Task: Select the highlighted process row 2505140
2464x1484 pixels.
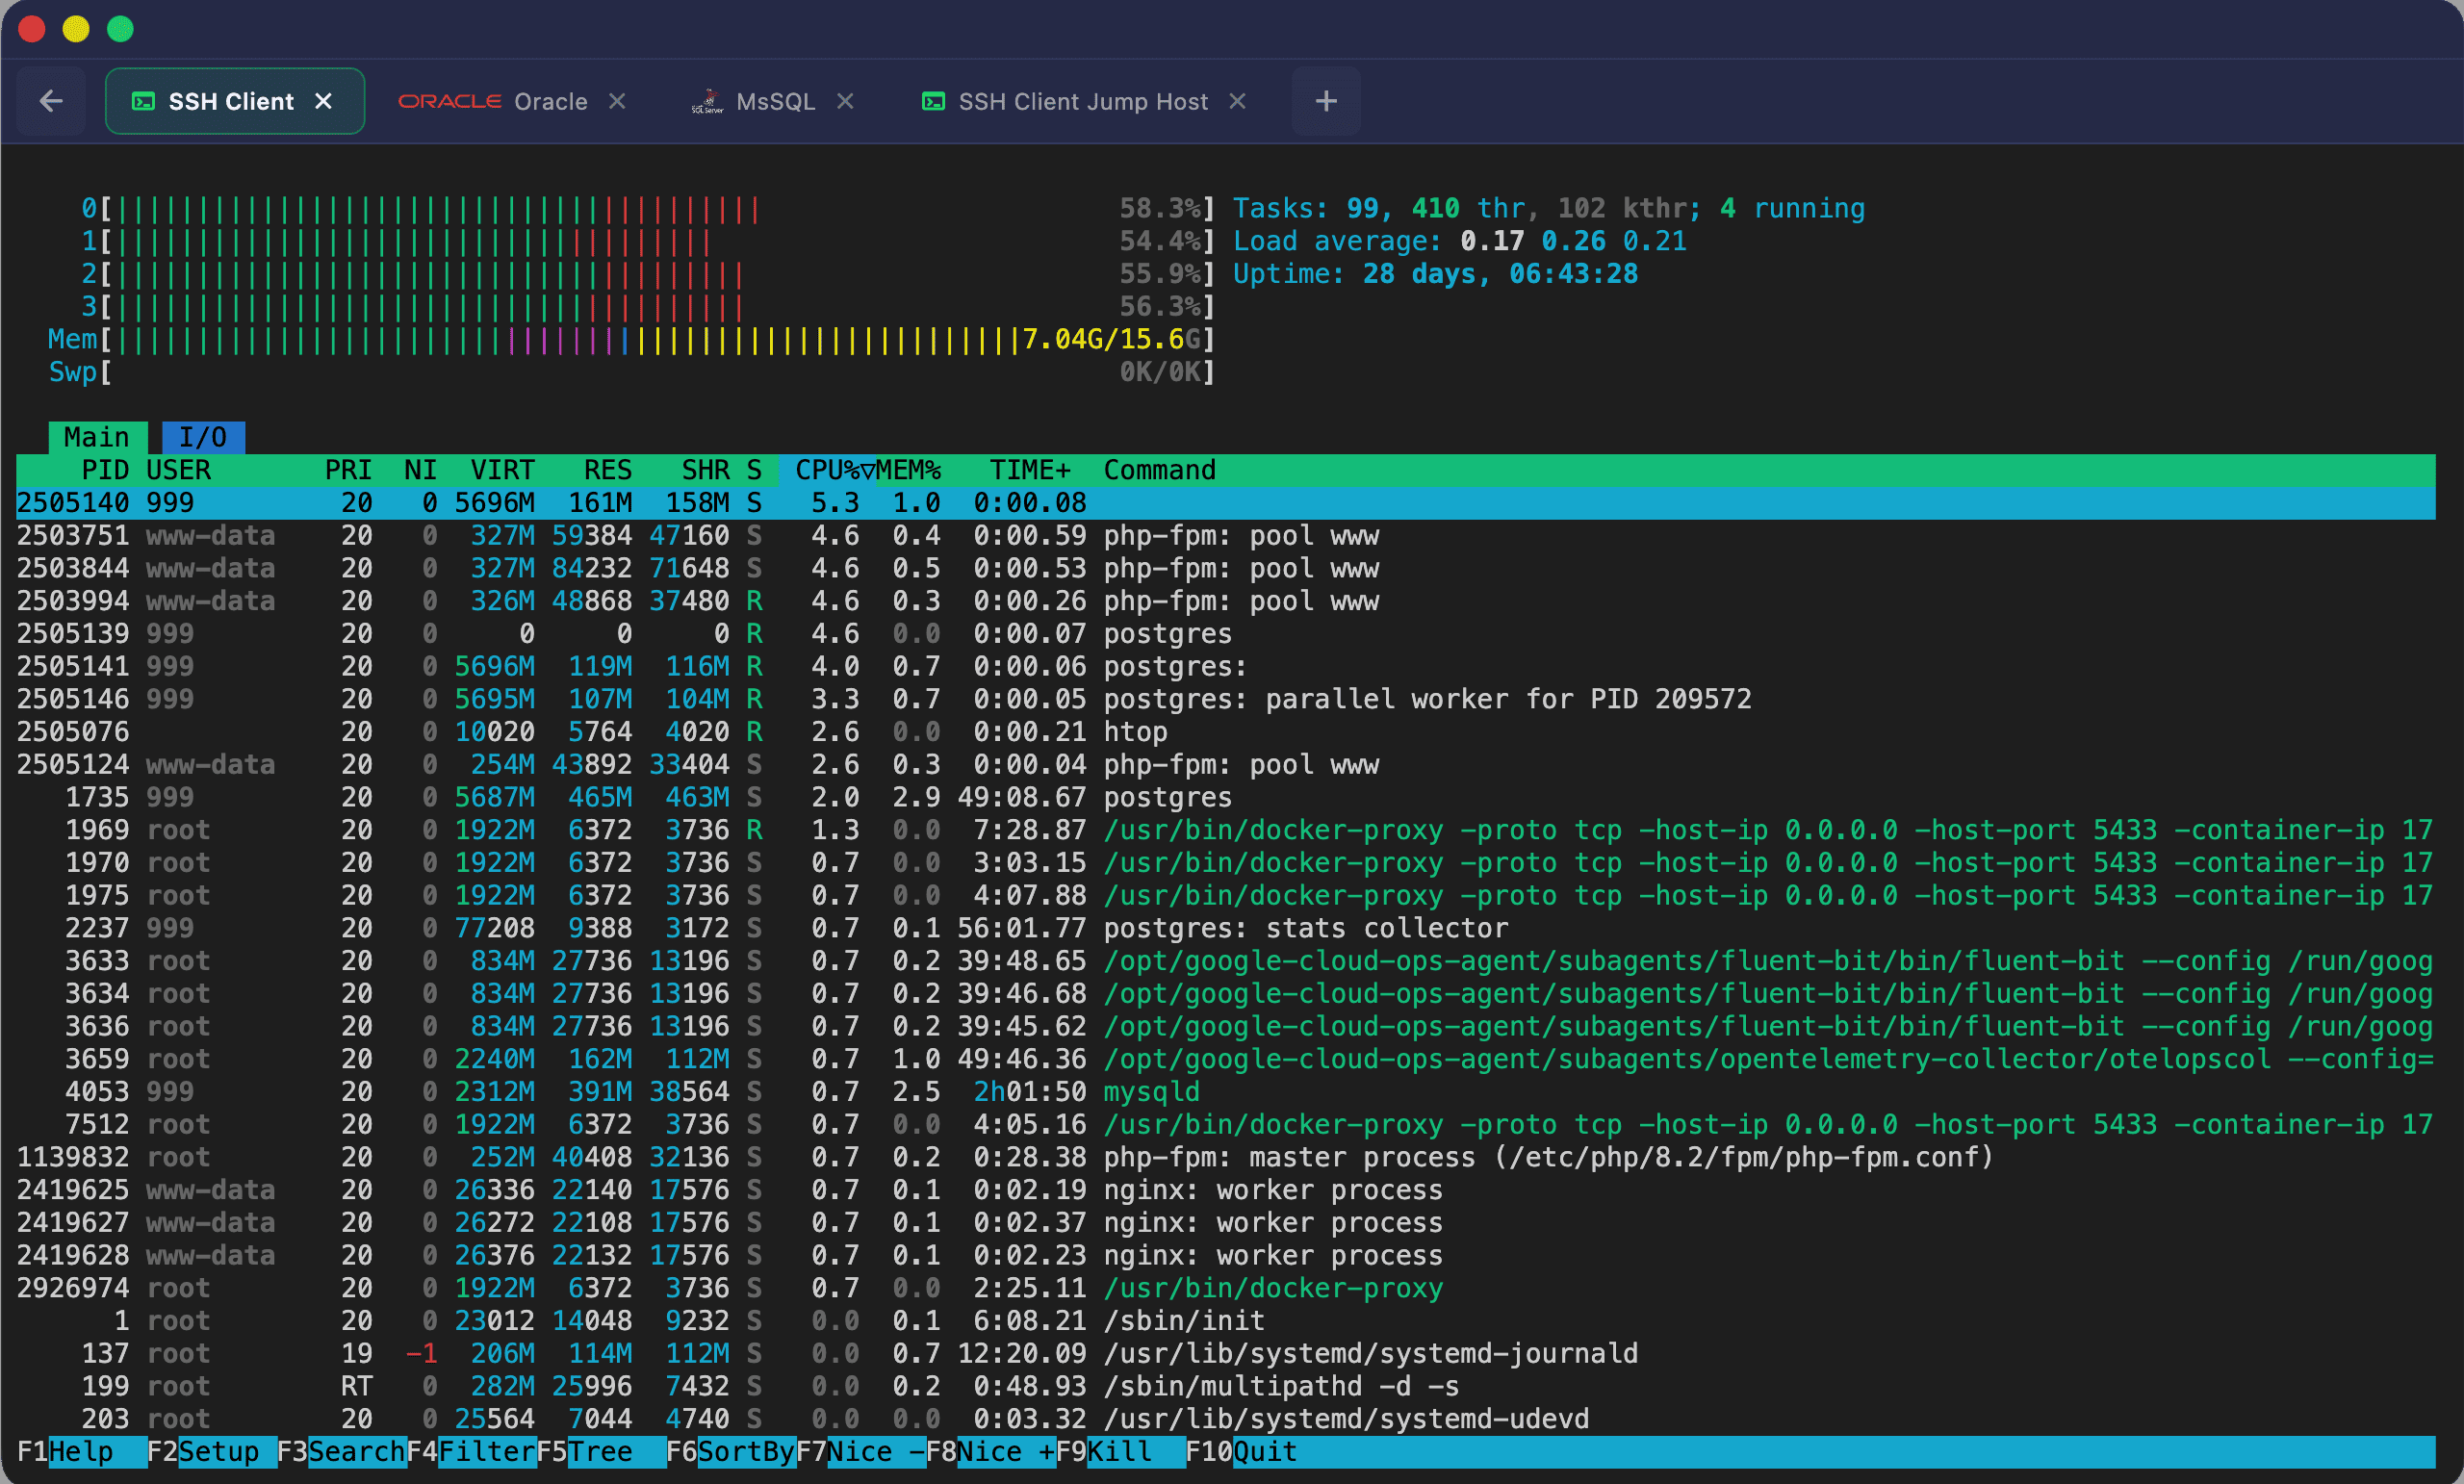Action: (x=1225, y=502)
